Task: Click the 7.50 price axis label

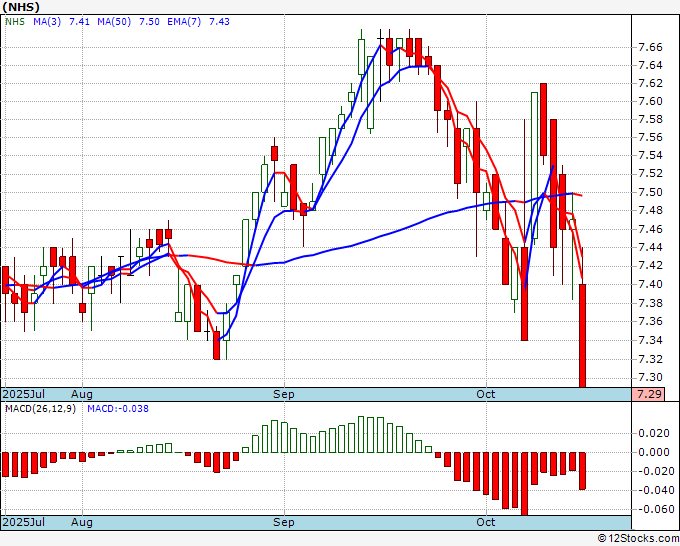Action: [651, 192]
